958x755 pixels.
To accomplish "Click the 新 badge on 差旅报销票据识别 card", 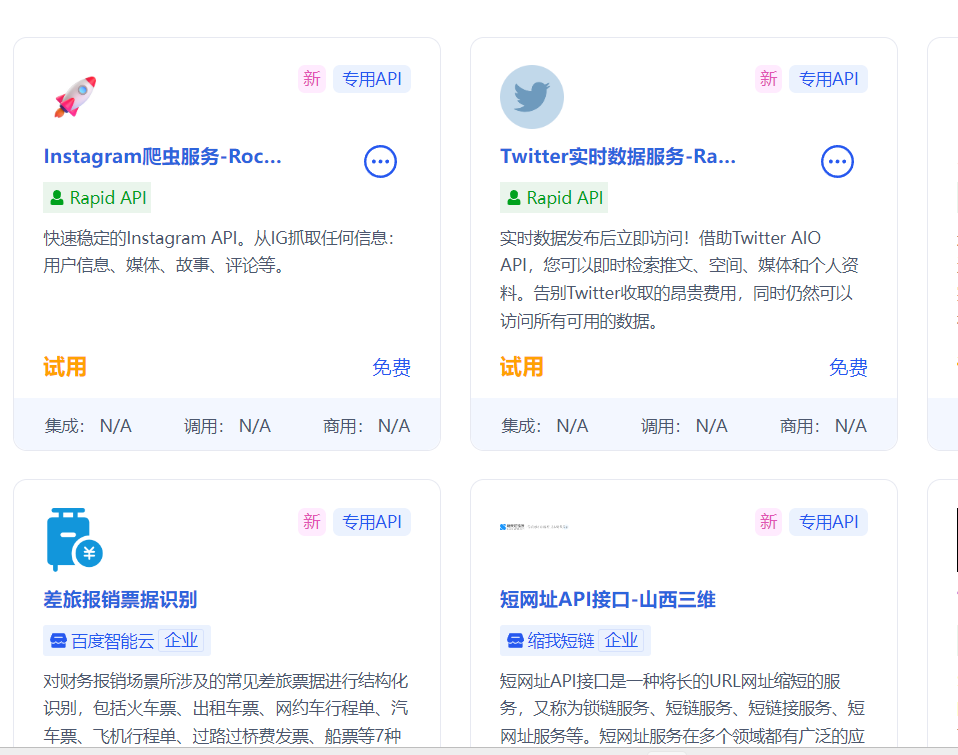I will [312, 522].
